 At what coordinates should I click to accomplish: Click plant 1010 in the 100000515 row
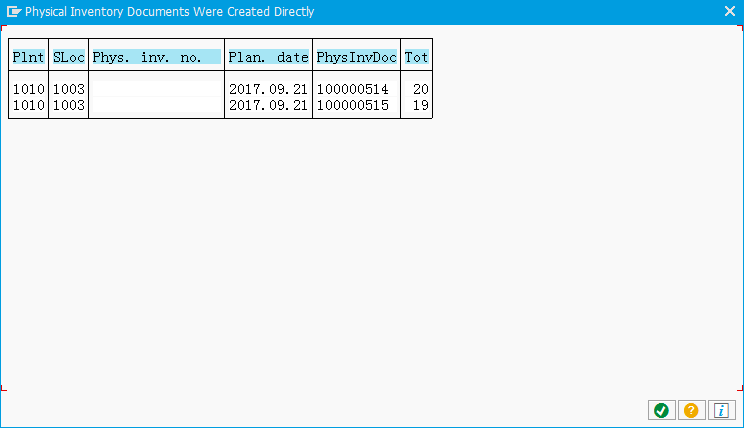28,105
